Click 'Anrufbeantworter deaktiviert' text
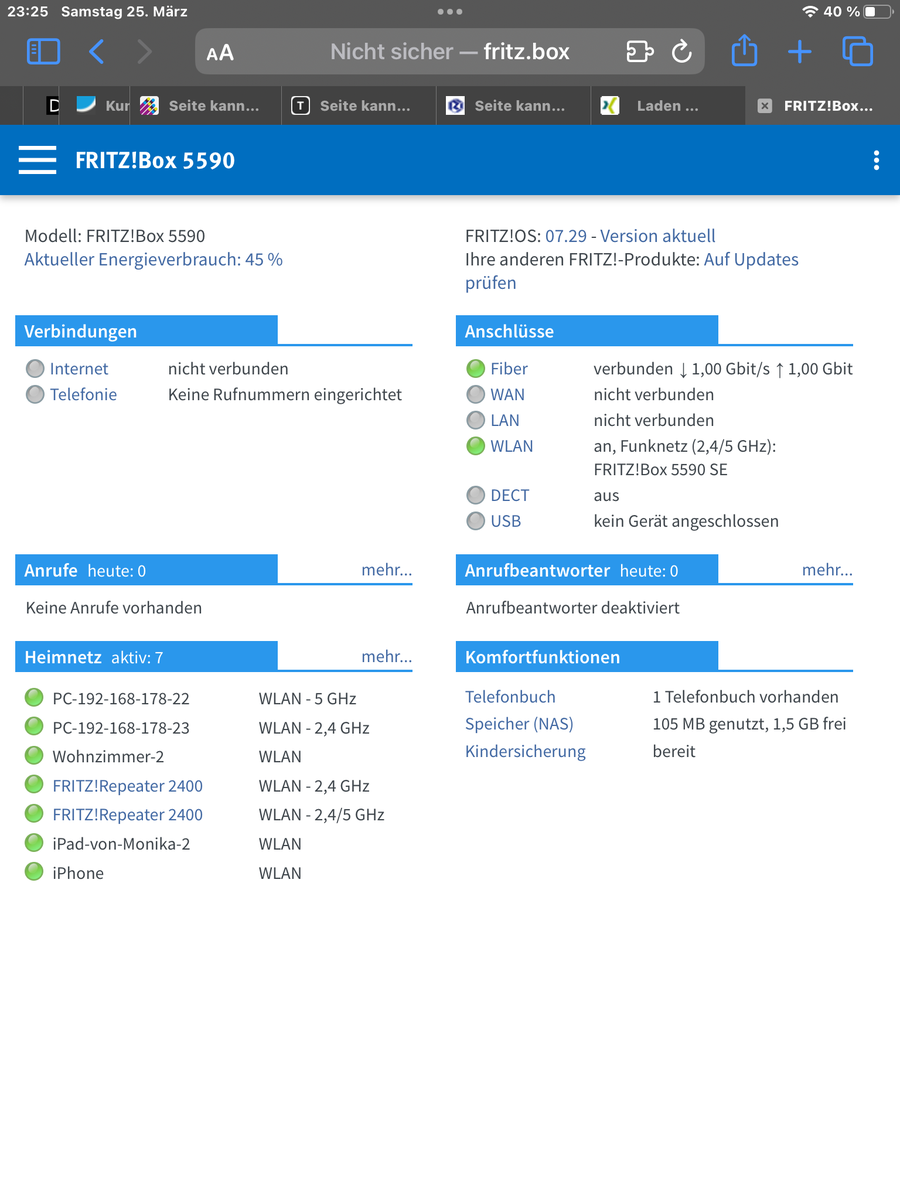The image size is (900, 1200). click(x=573, y=608)
